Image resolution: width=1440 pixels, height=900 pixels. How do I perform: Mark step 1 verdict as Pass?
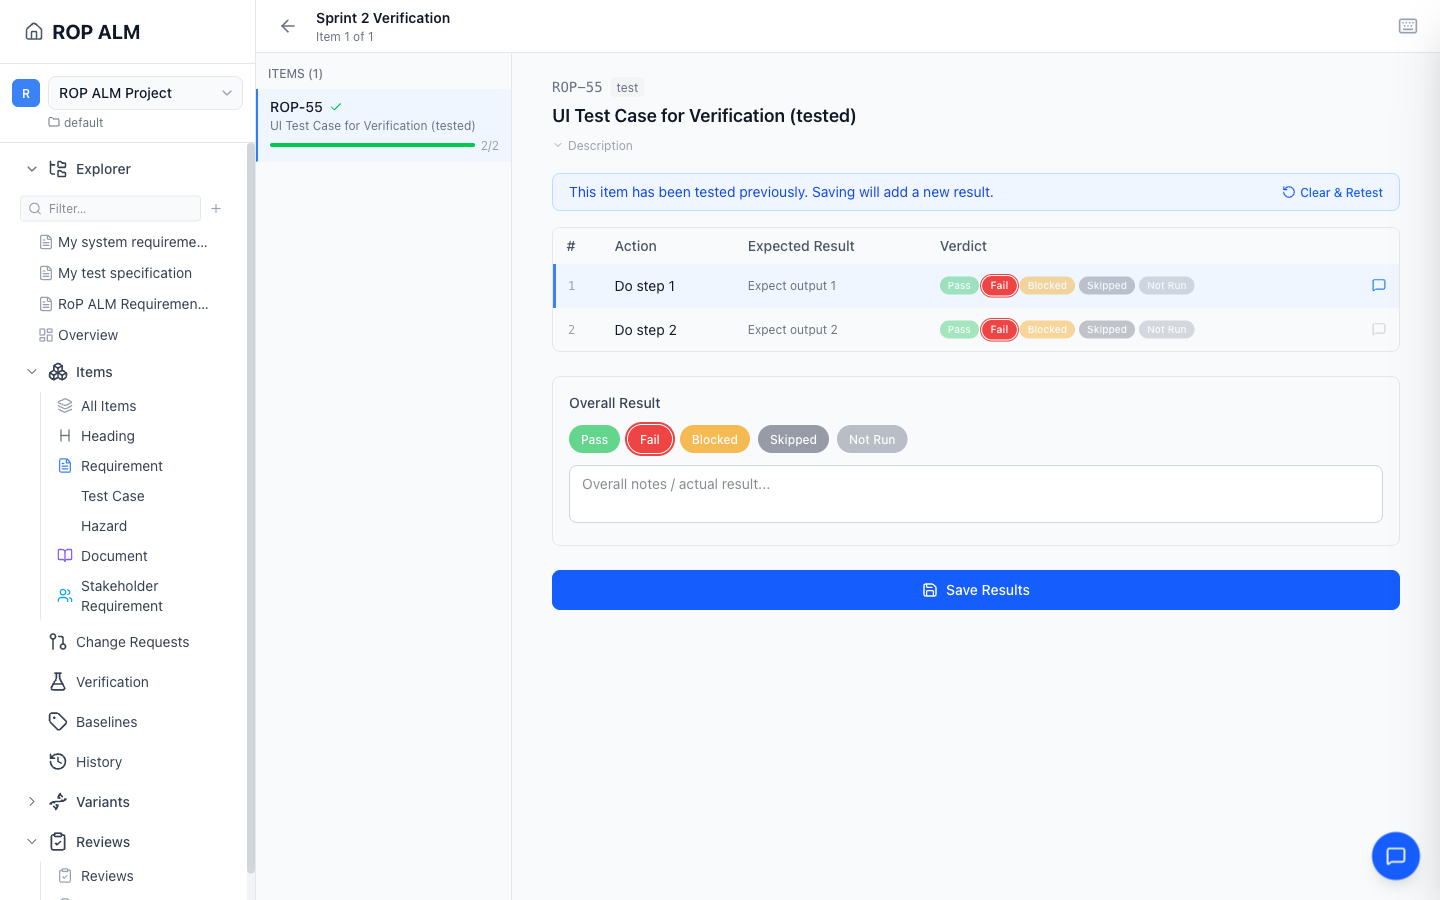pyautogui.click(x=959, y=285)
